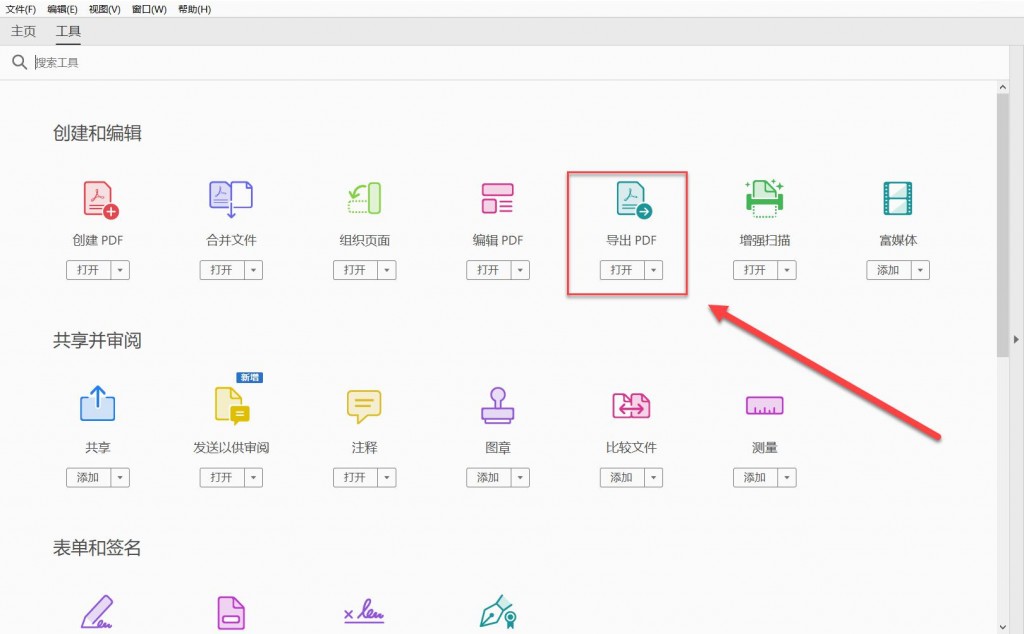Click 添加 button under 共享
The height and width of the screenshot is (634, 1024).
[88, 477]
